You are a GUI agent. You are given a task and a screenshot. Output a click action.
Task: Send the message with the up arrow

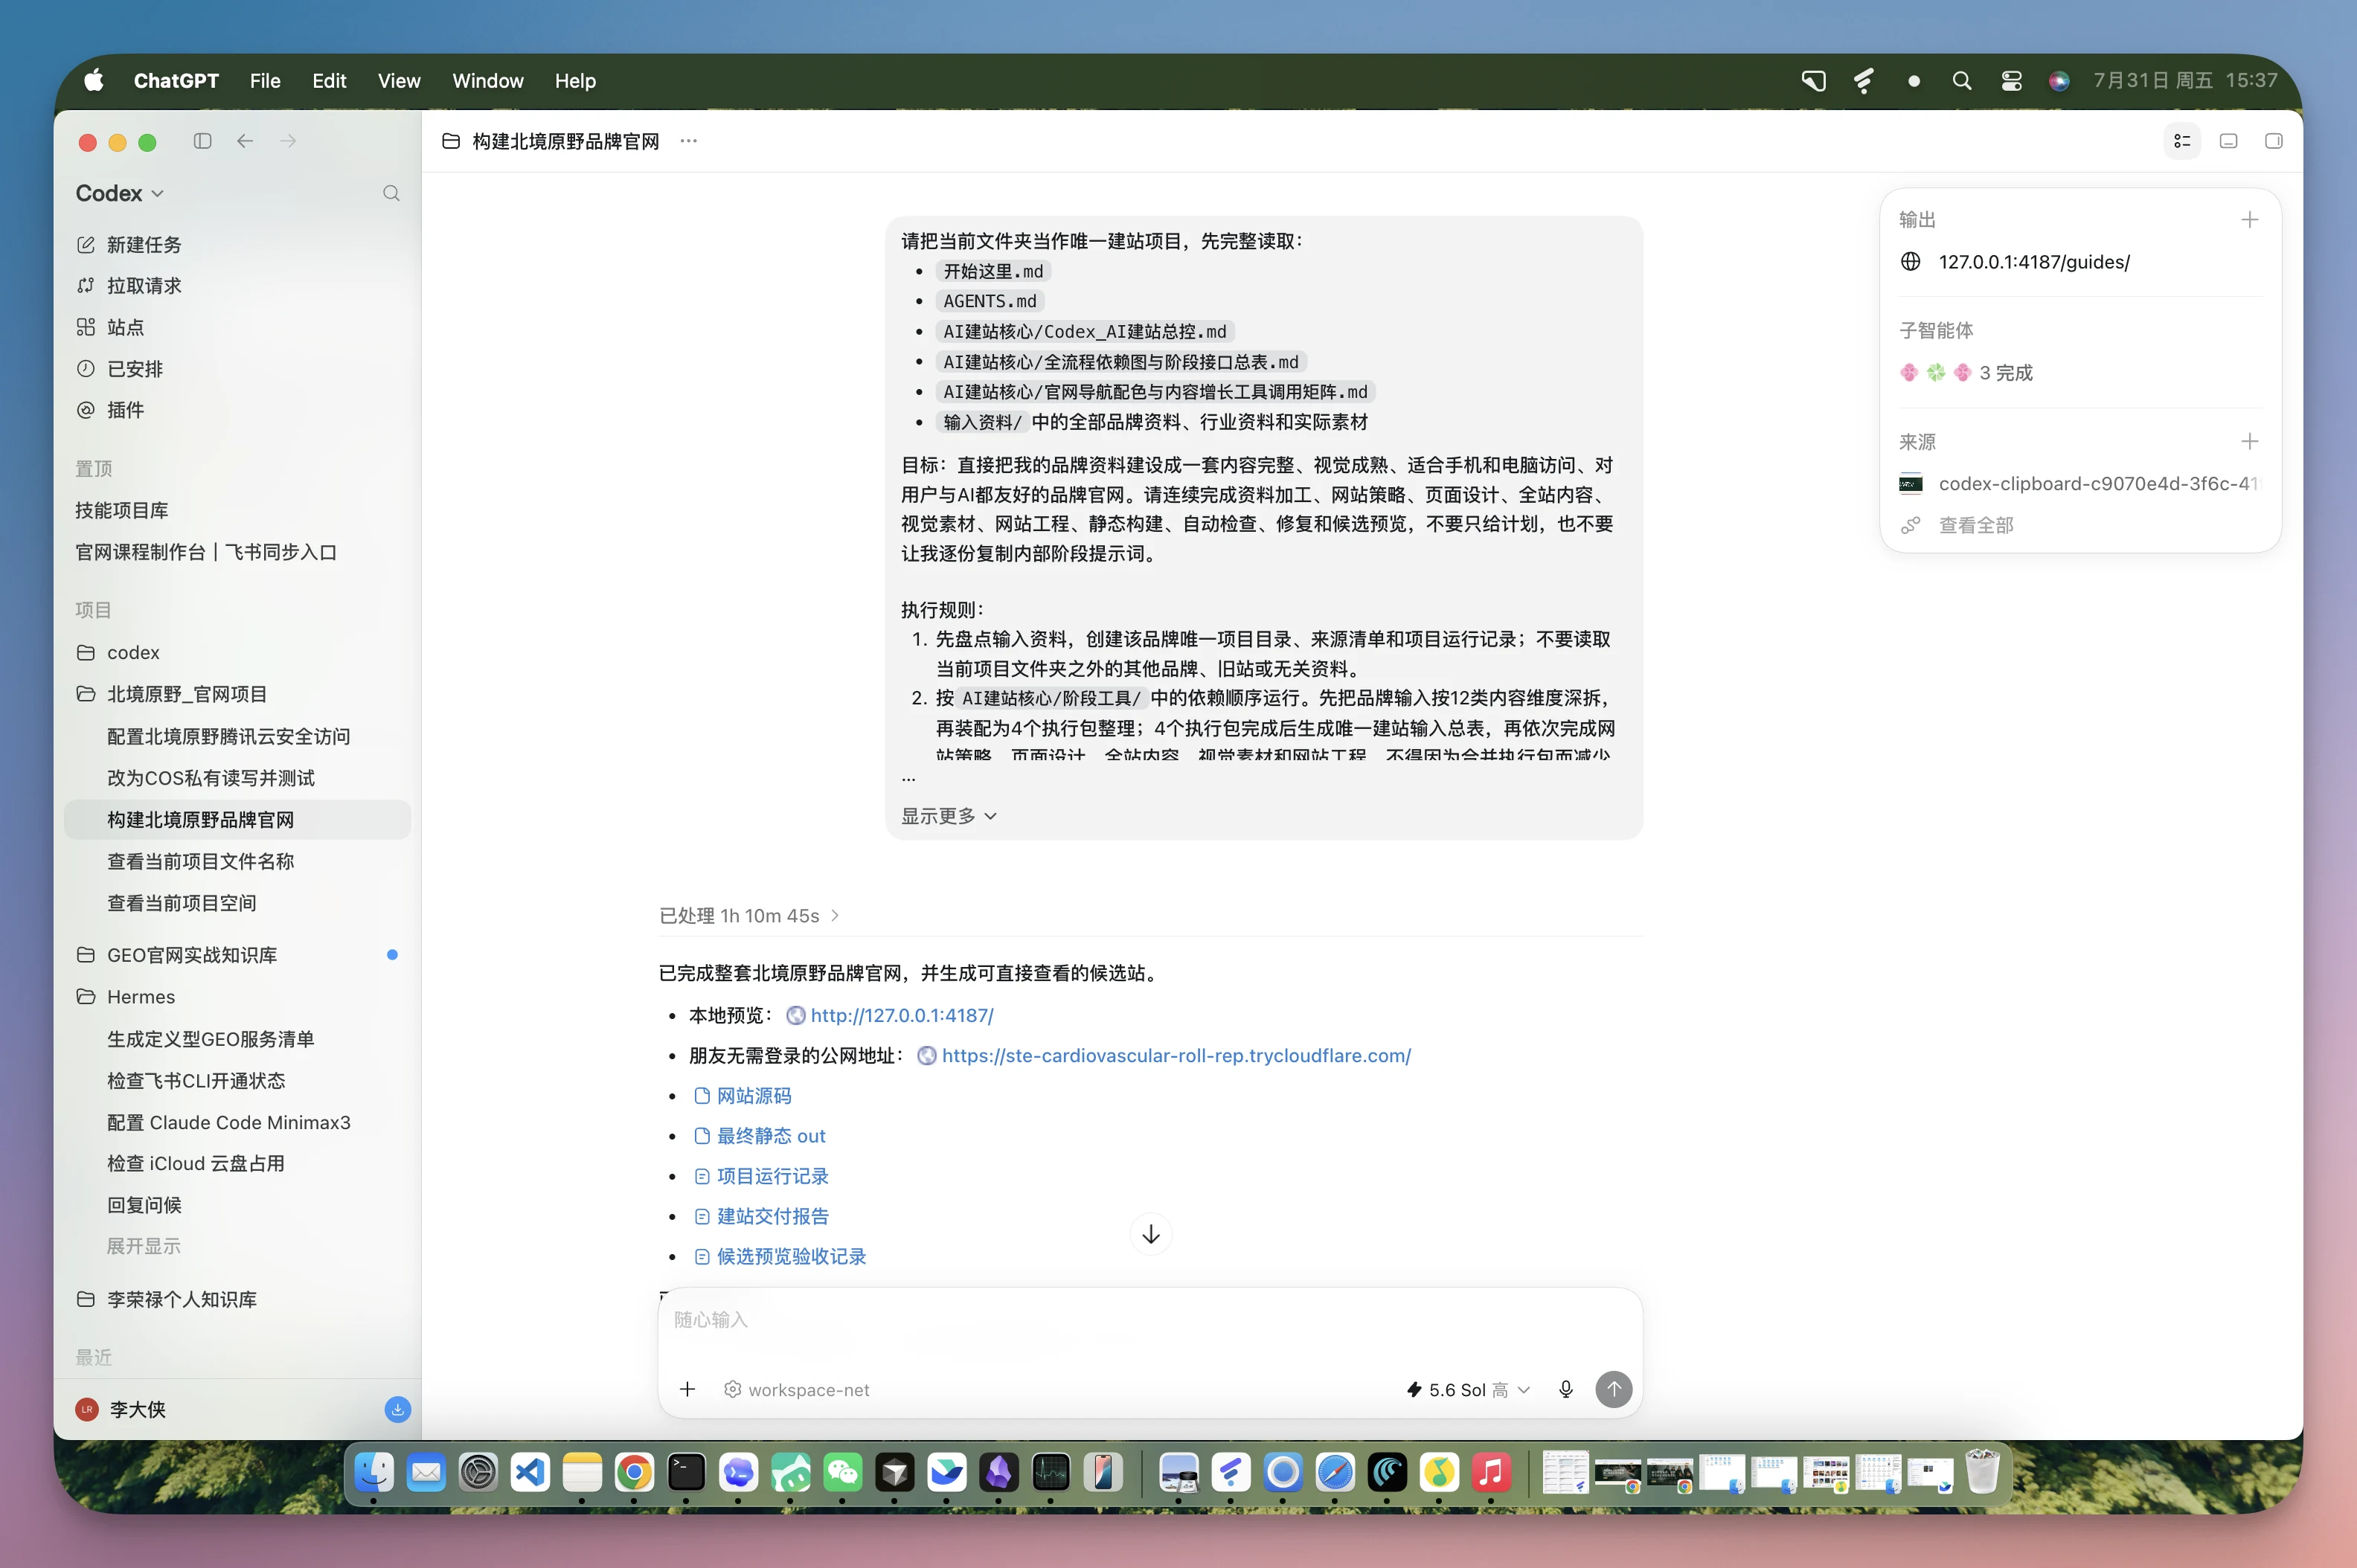1613,1389
